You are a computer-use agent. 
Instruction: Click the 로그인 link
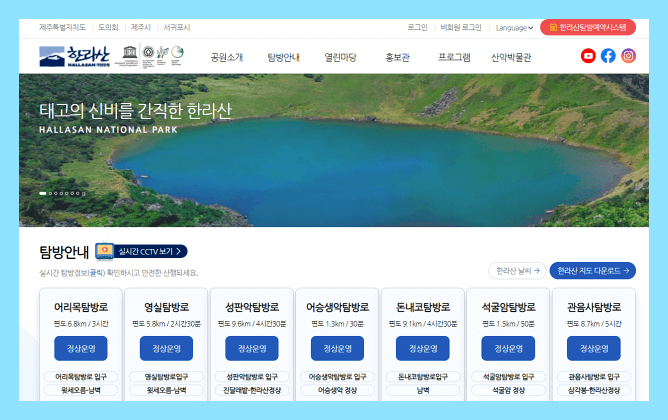coord(418,27)
